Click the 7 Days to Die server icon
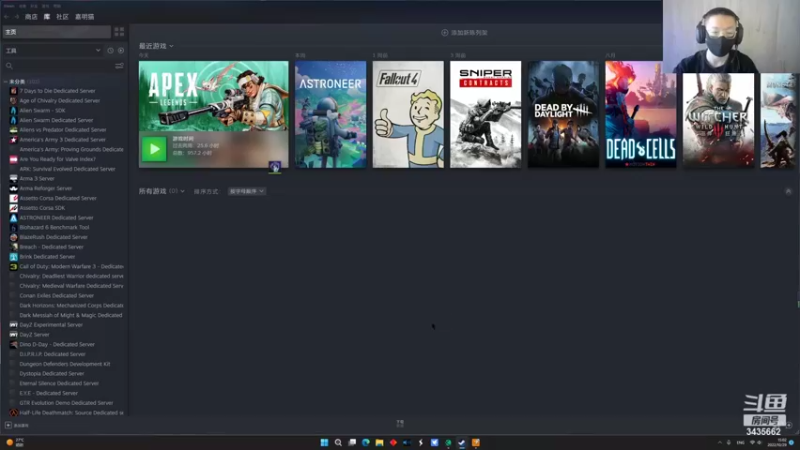Viewport: 800px width, 450px height. coord(14,91)
